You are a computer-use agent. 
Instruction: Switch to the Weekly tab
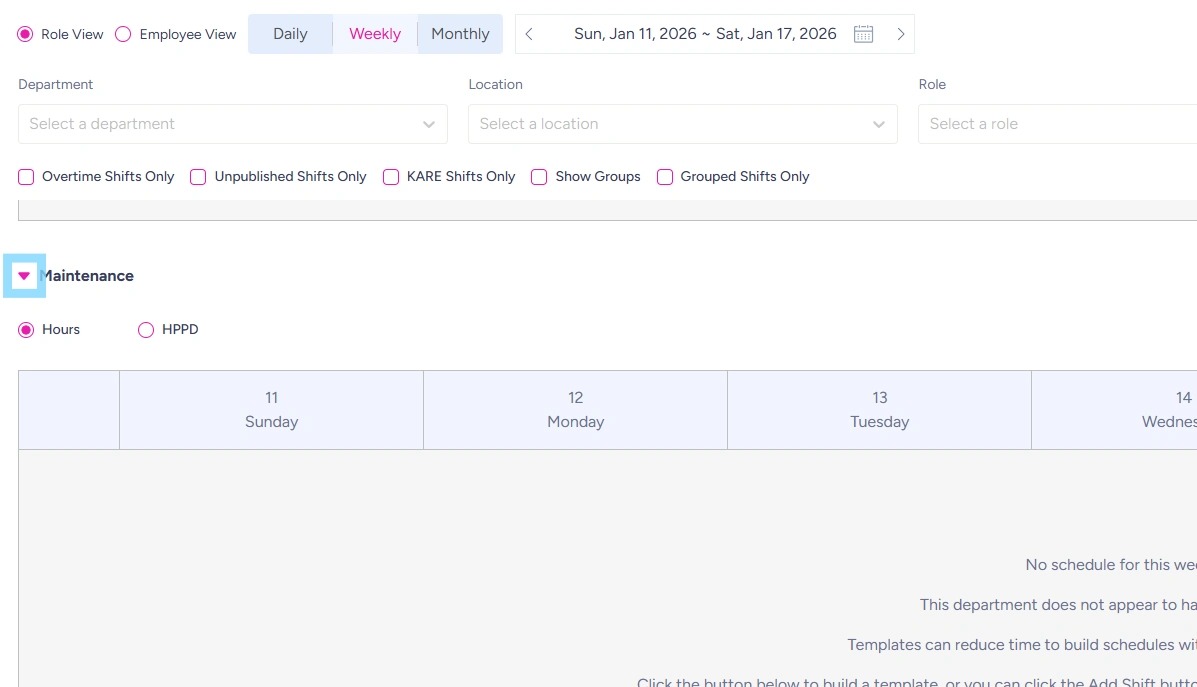[375, 34]
